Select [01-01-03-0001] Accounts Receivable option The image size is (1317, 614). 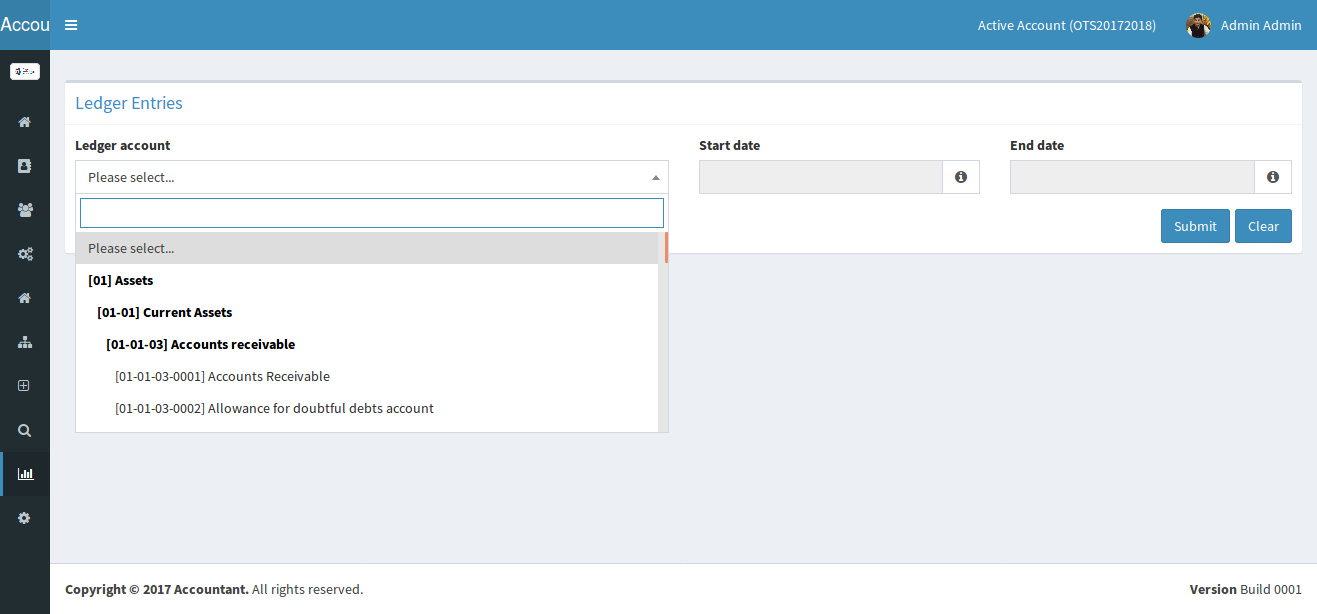367,377
